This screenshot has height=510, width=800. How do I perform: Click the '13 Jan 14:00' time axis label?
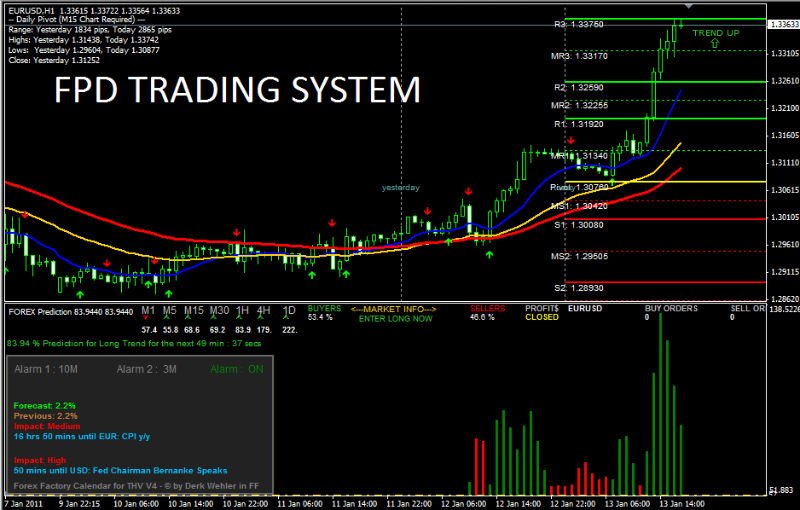click(682, 504)
